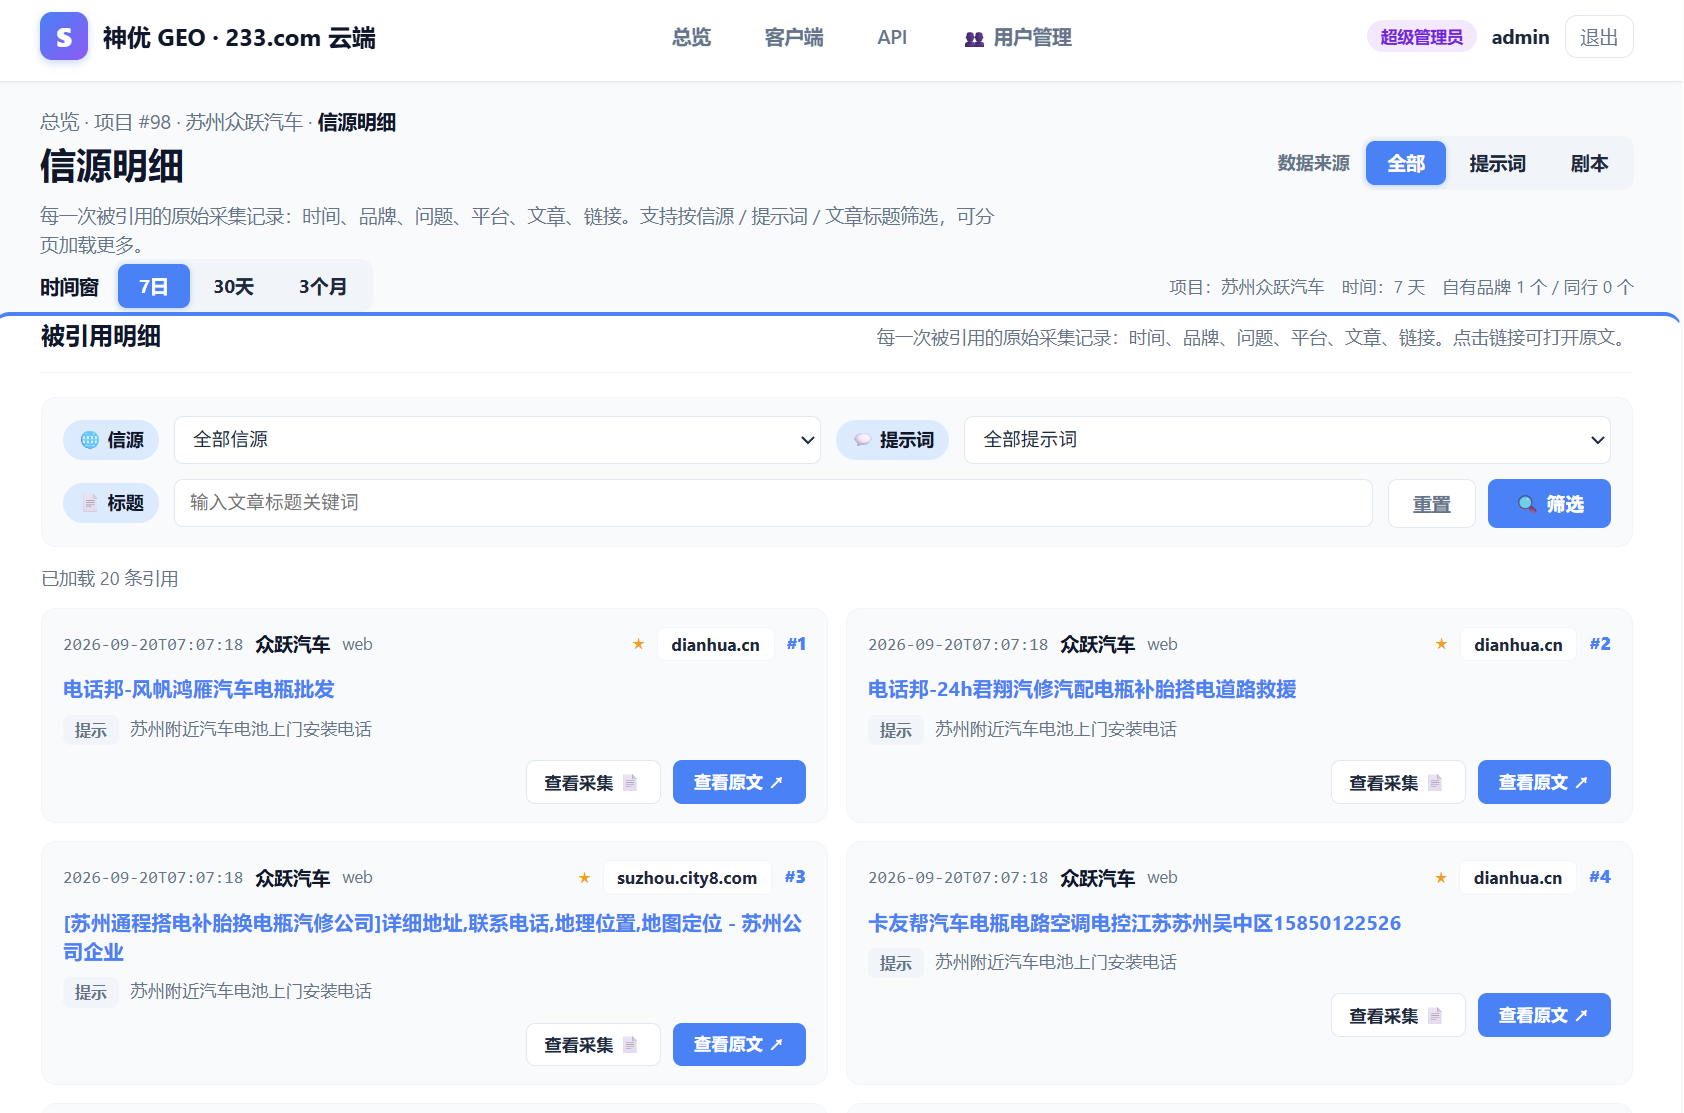Screen dimensions: 1684x1113
Task: Click the purple S logo icon
Action: click(64, 37)
